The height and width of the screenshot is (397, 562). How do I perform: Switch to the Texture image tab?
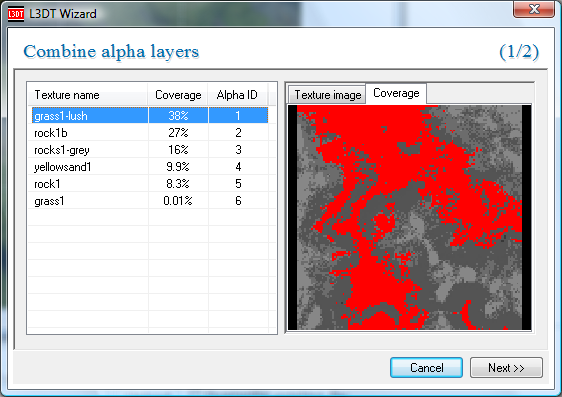coord(327,95)
